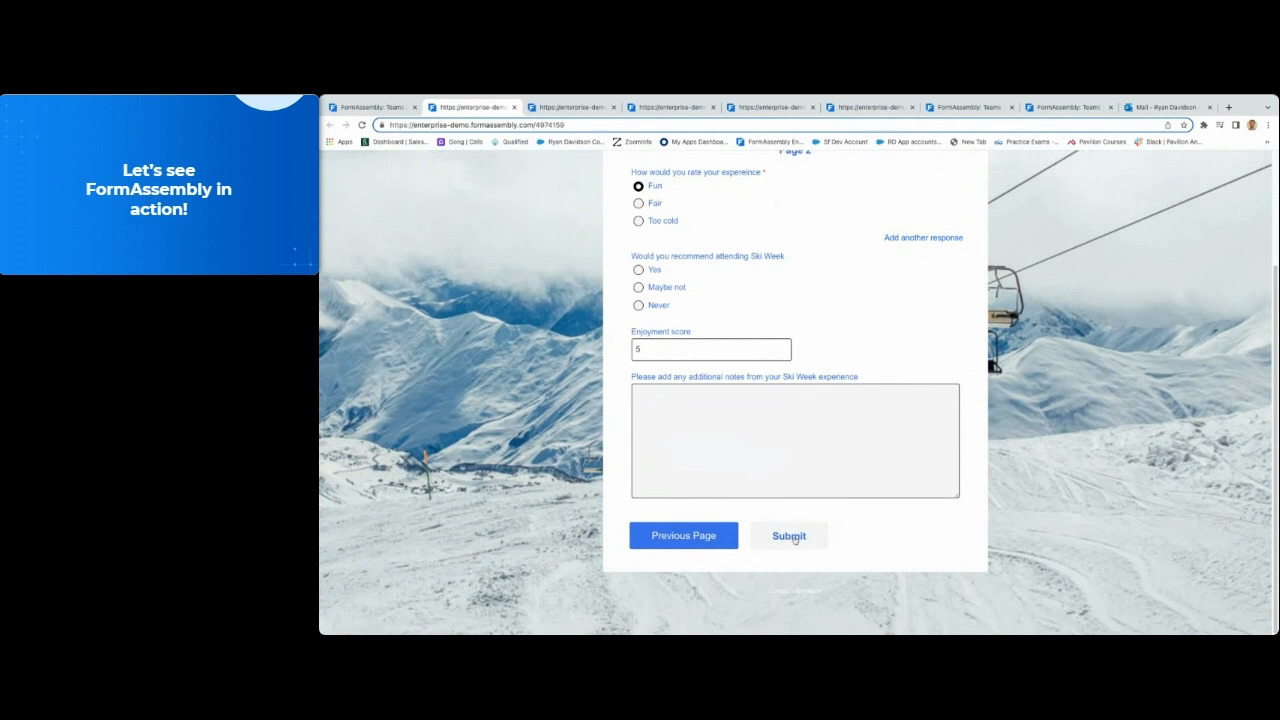This screenshot has height=720, width=1280.
Task: Close the currently active enterprise-demo tab
Action: pyautogui.click(x=514, y=107)
